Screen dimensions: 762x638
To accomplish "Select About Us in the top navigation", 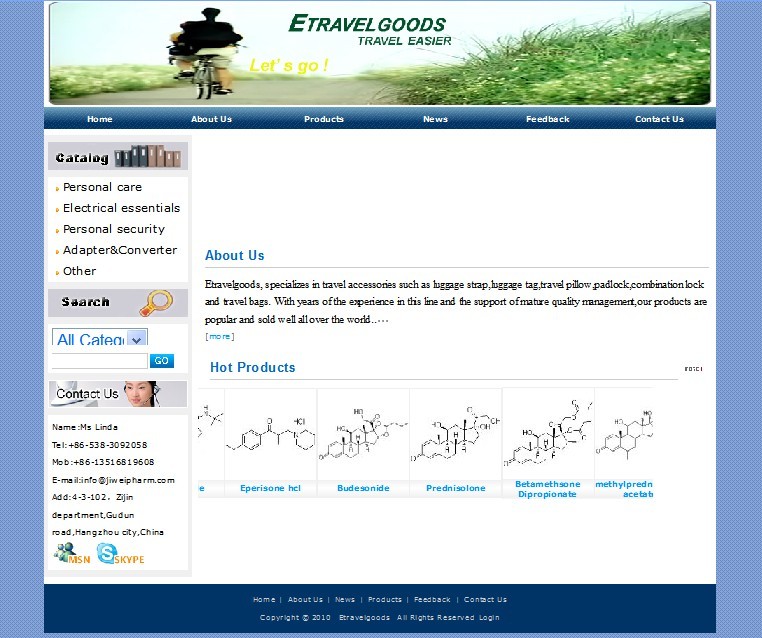I will pyautogui.click(x=211, y=119).
